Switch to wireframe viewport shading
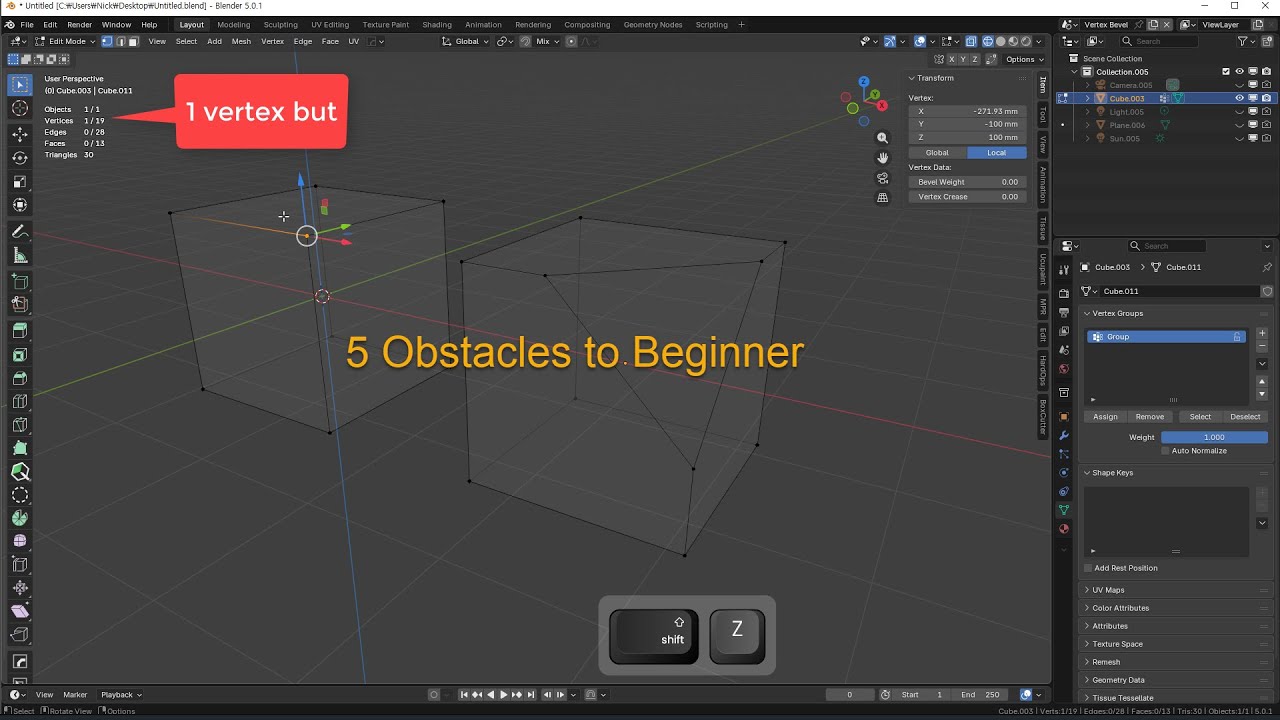 click(989, 41)
